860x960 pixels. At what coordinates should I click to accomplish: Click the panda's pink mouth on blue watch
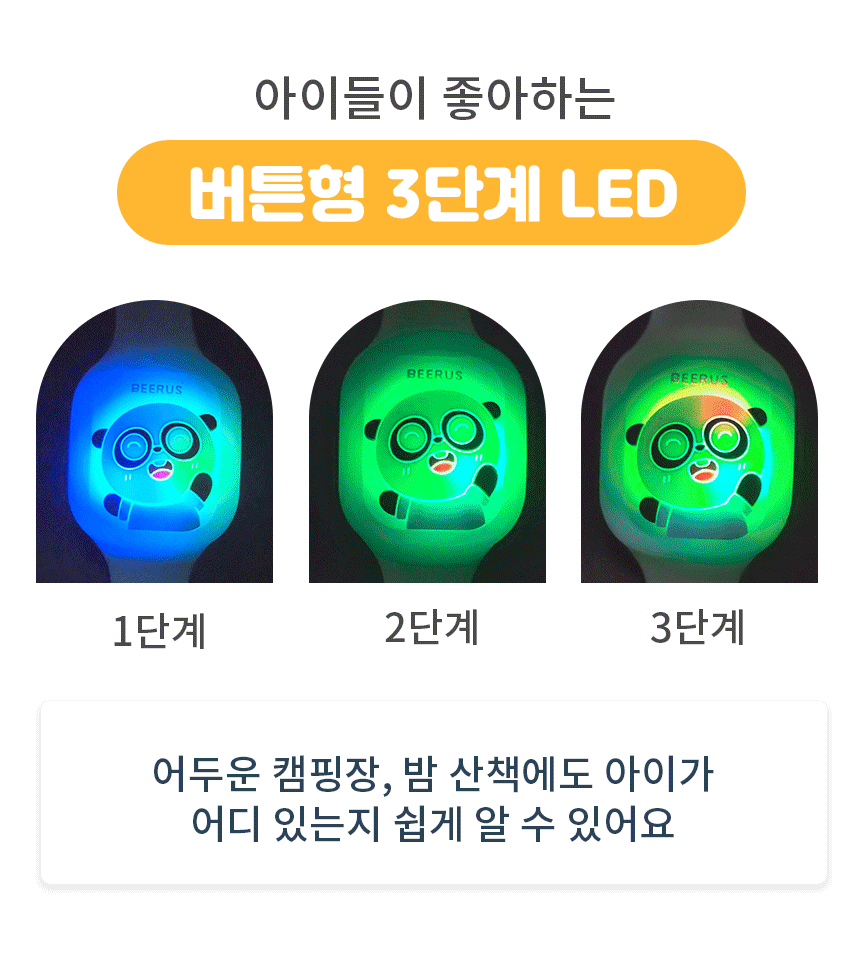click(160, 471)
